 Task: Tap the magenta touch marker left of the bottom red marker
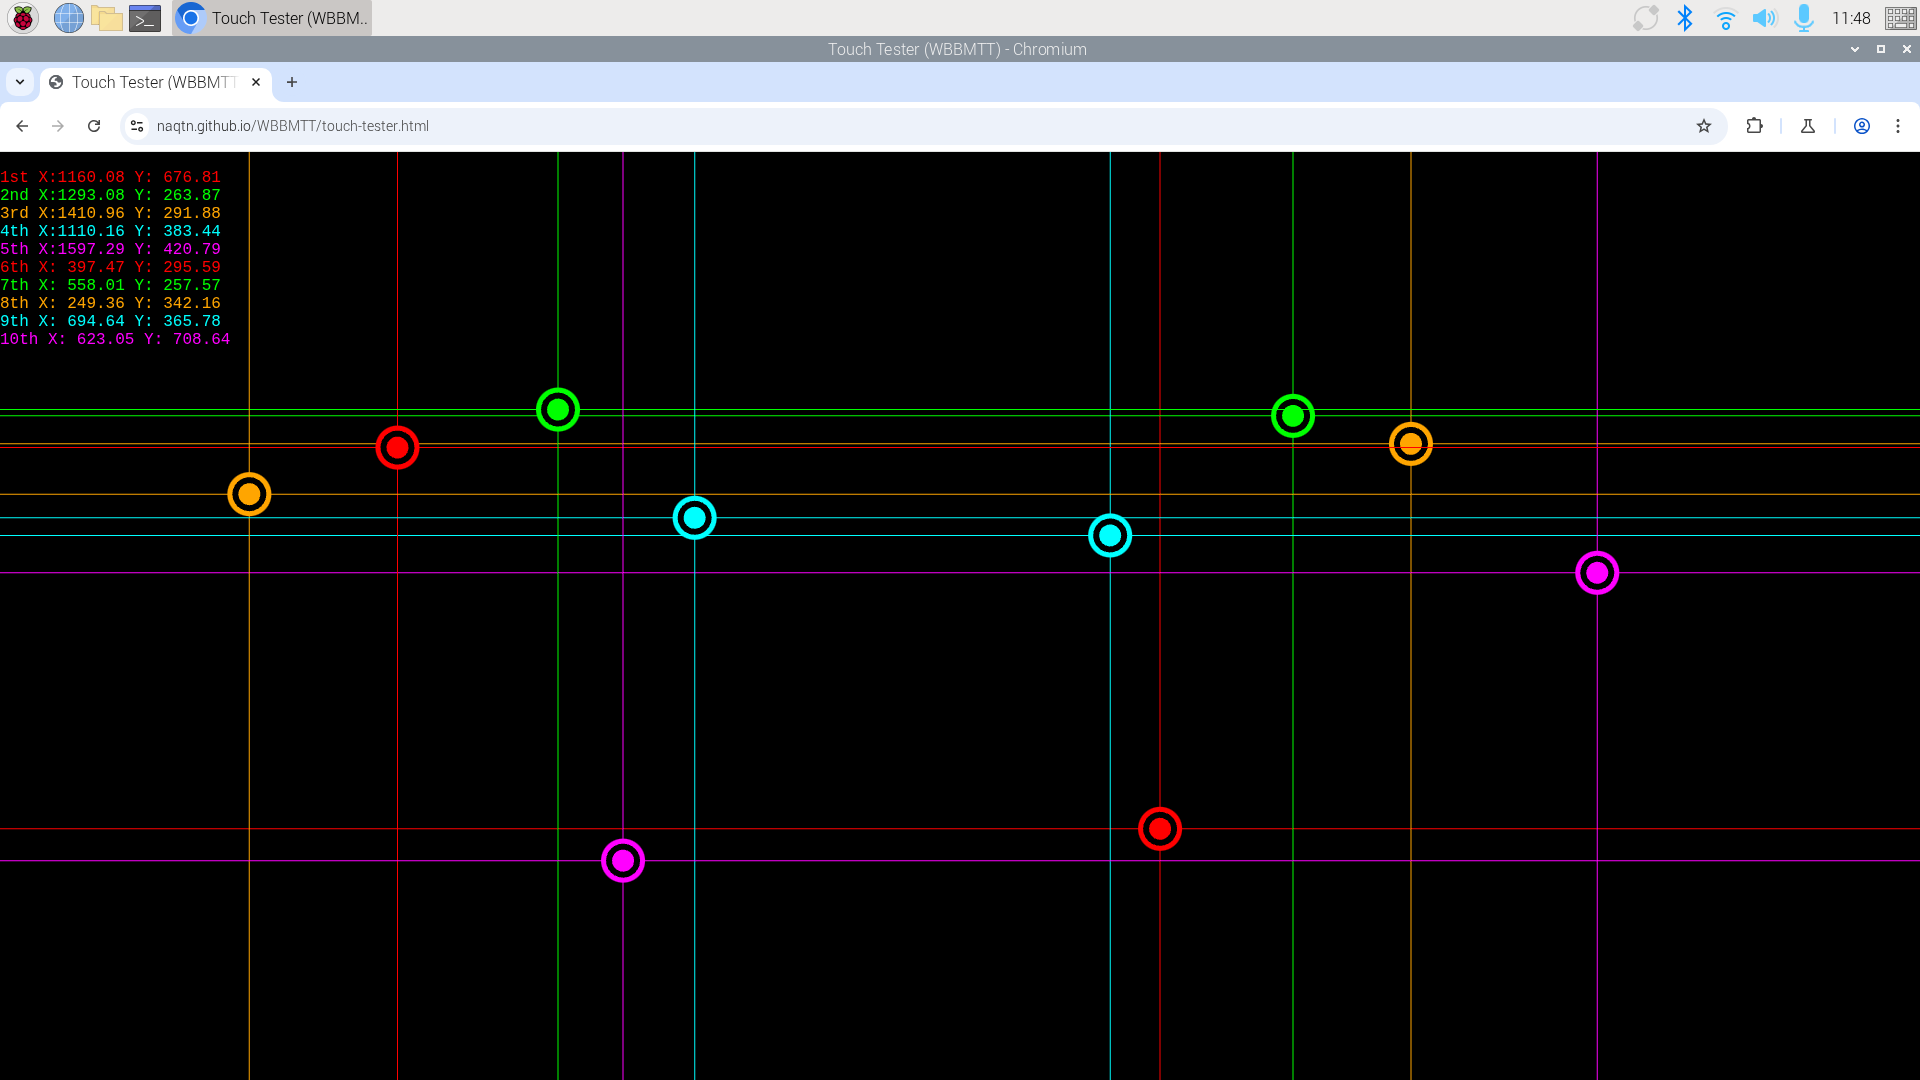623,861
